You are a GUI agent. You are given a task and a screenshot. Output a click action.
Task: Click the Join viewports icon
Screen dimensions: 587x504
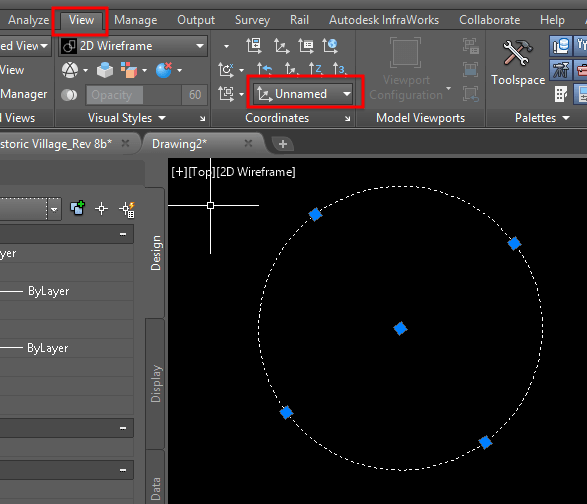(x=471, y=70)
